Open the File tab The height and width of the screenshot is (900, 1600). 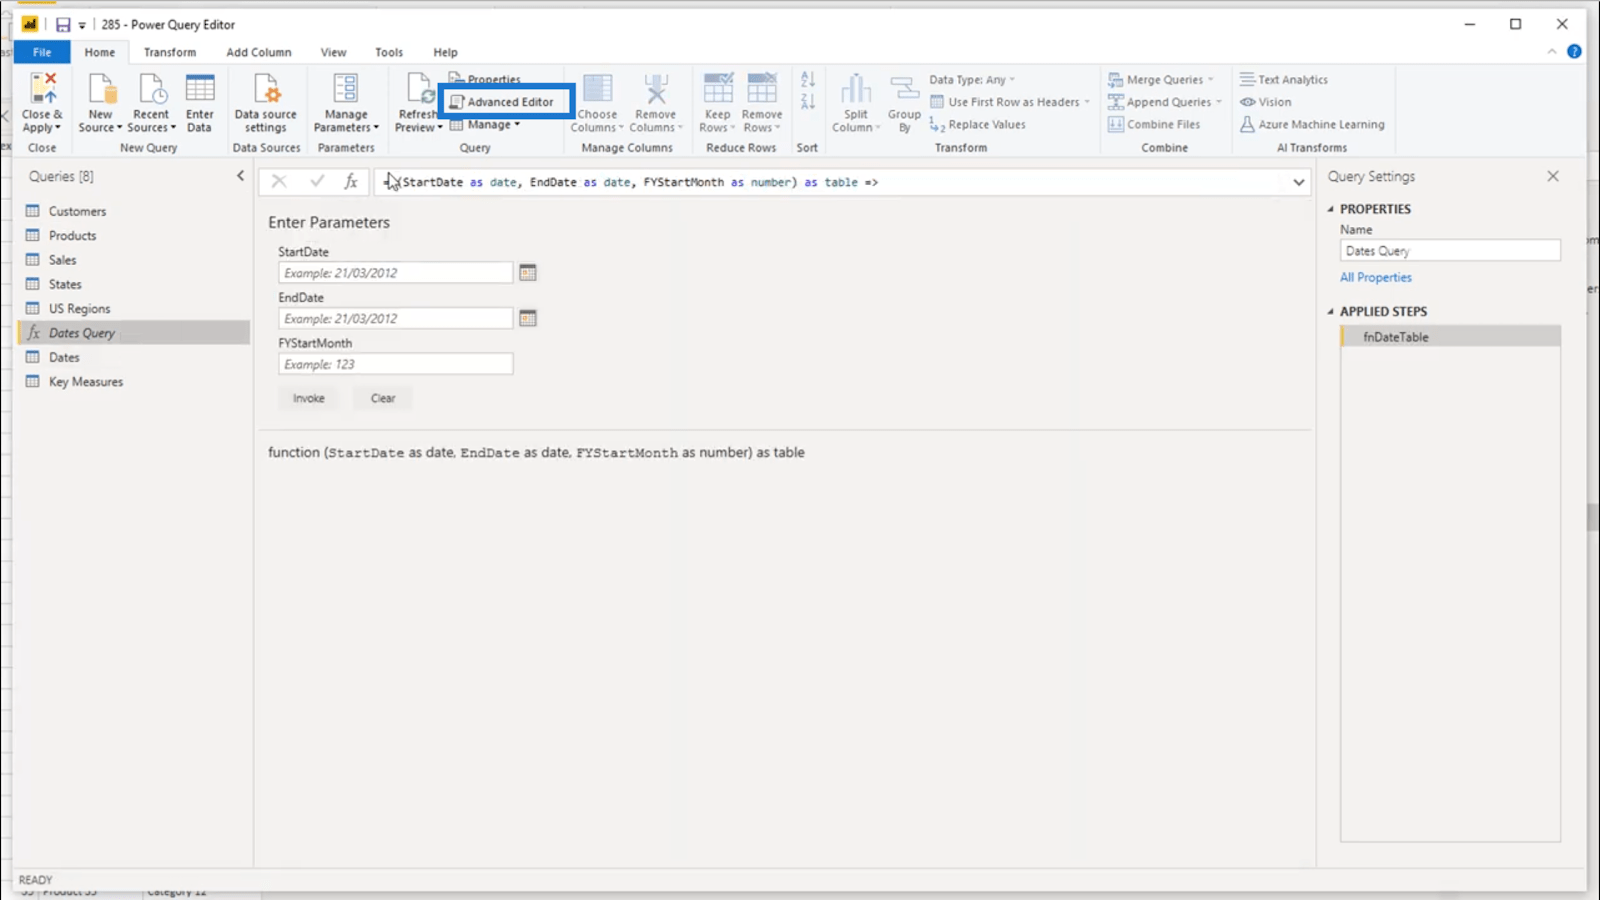(42, 52)
